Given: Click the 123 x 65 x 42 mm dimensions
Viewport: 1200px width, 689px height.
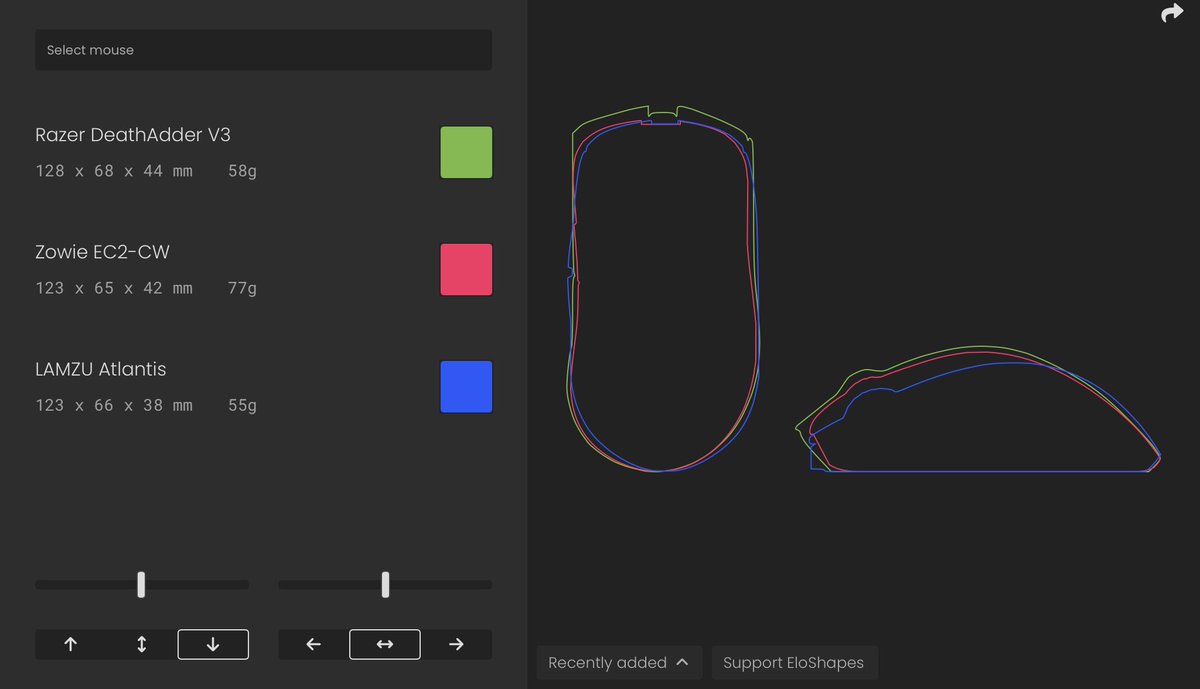Looking at the screenshot, I should pos(114,288).
